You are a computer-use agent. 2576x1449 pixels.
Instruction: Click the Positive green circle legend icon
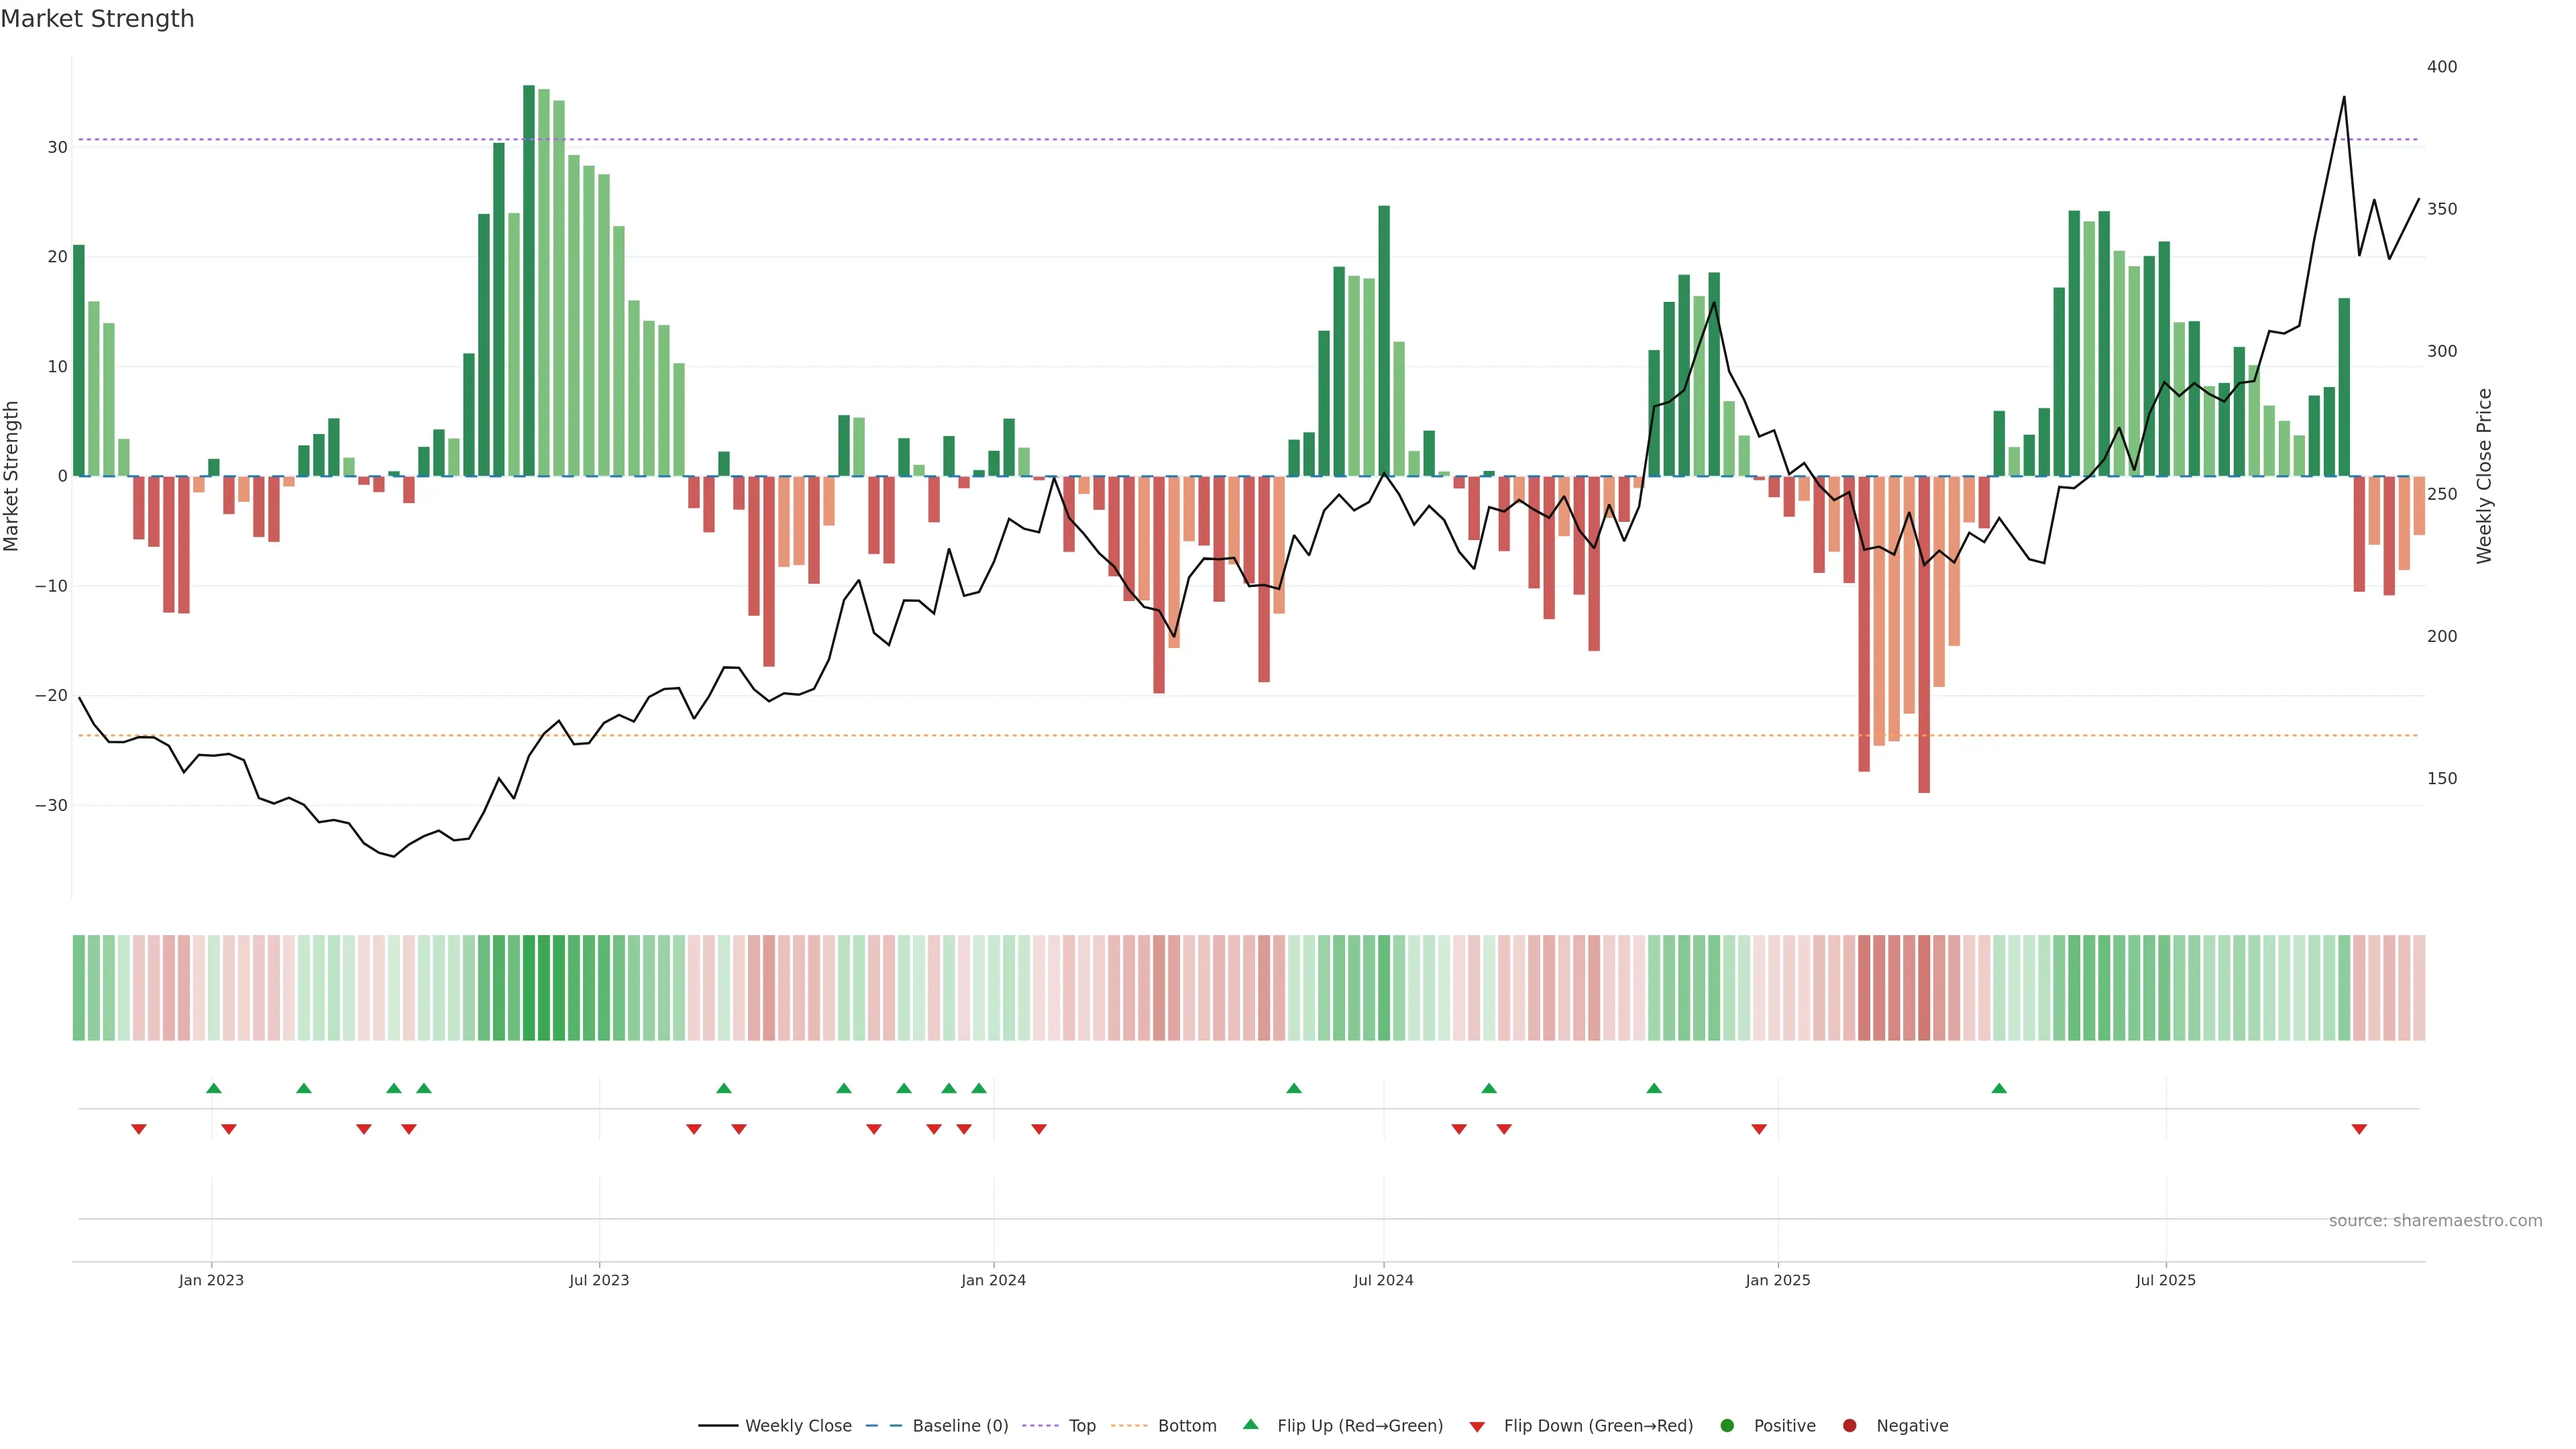tap(1727, 1426)
